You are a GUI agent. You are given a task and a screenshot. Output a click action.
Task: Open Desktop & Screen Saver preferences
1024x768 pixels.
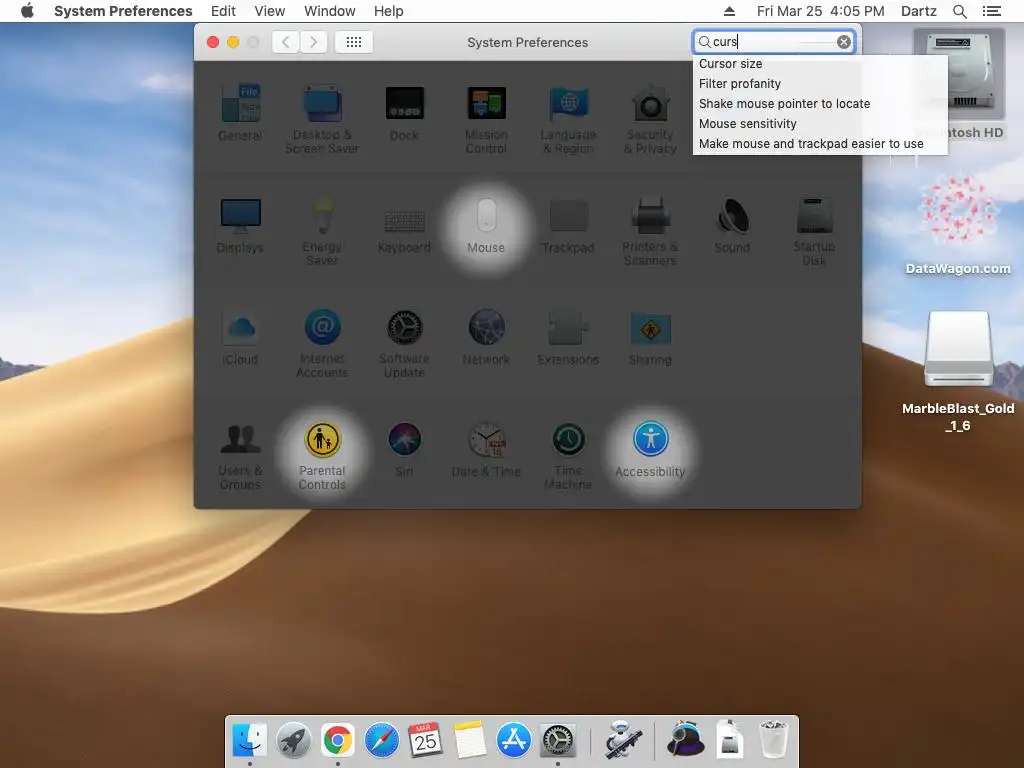click(x=322, y=120)
